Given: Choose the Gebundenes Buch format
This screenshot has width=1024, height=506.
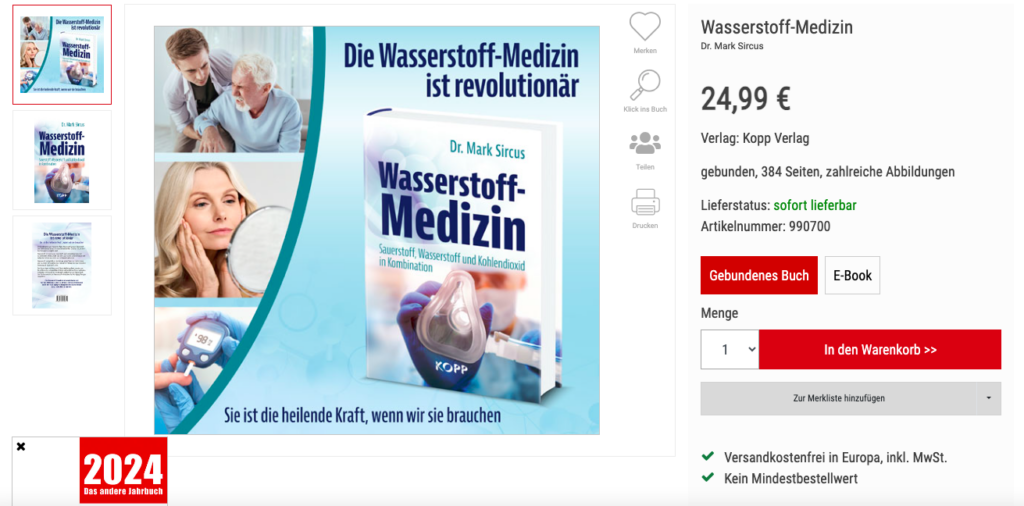Looking at the screenshot, I should point(759,275).
